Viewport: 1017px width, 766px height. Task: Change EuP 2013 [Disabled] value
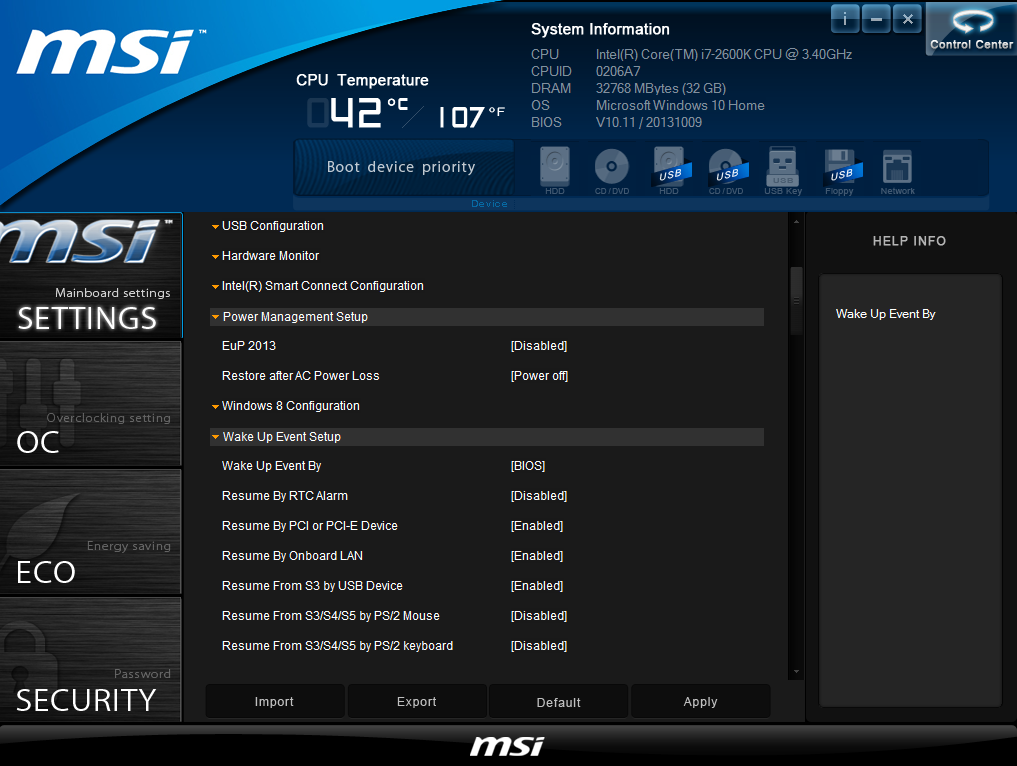point(539,346)
